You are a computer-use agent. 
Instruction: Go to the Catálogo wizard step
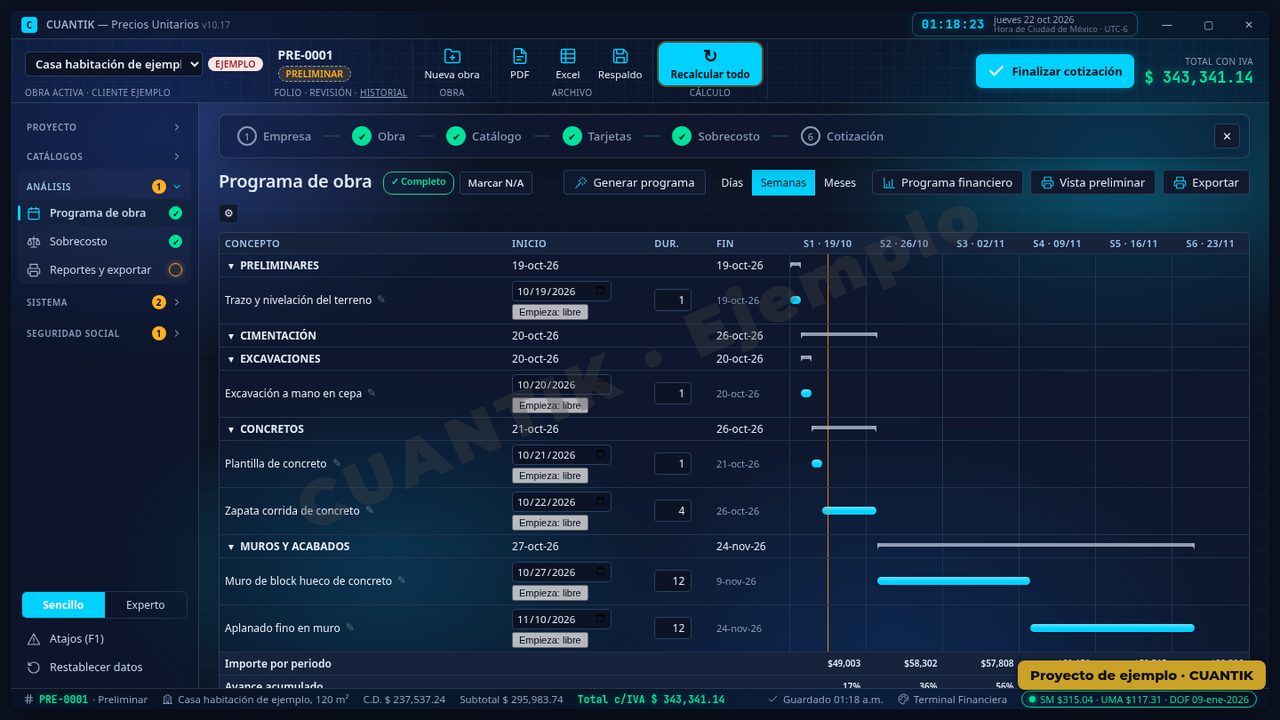point(484,136)
